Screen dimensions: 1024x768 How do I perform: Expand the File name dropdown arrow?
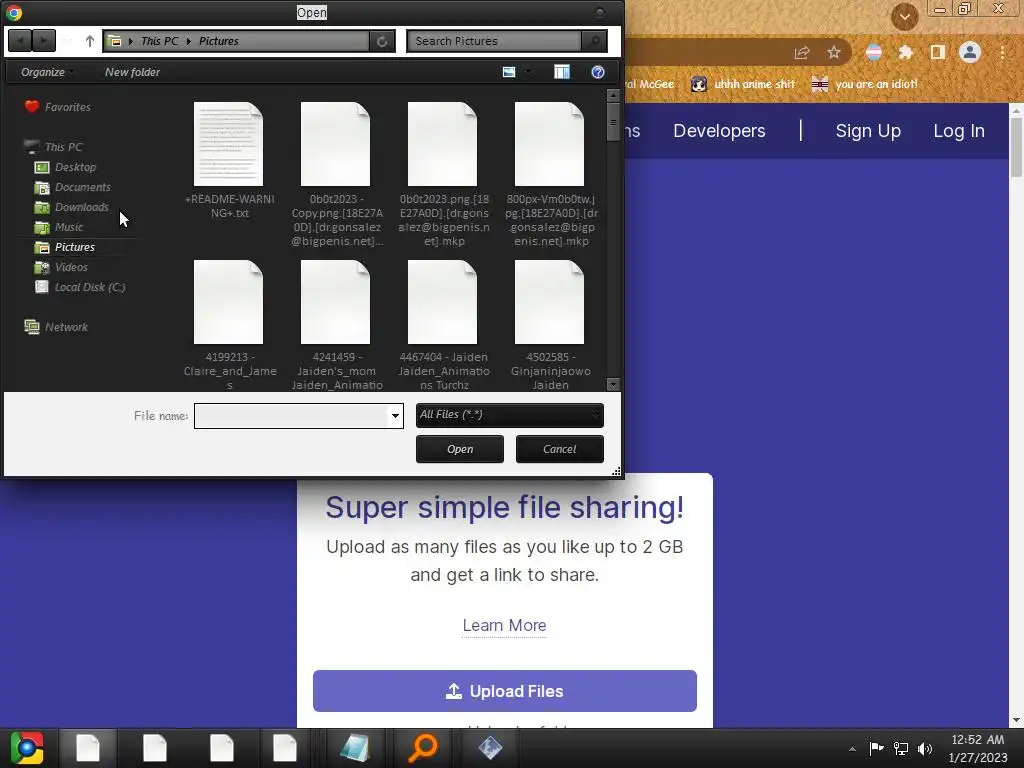point(395,416)
